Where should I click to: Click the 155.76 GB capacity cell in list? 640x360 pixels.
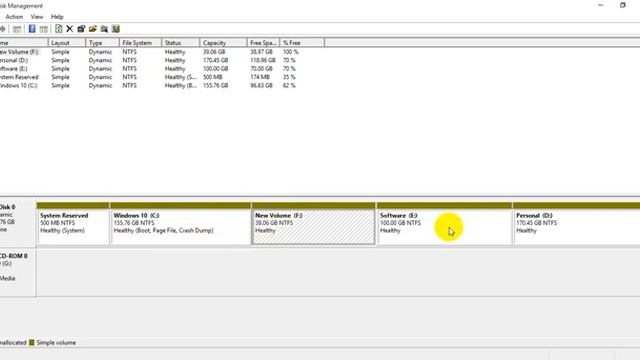click(x=216, y=85)
